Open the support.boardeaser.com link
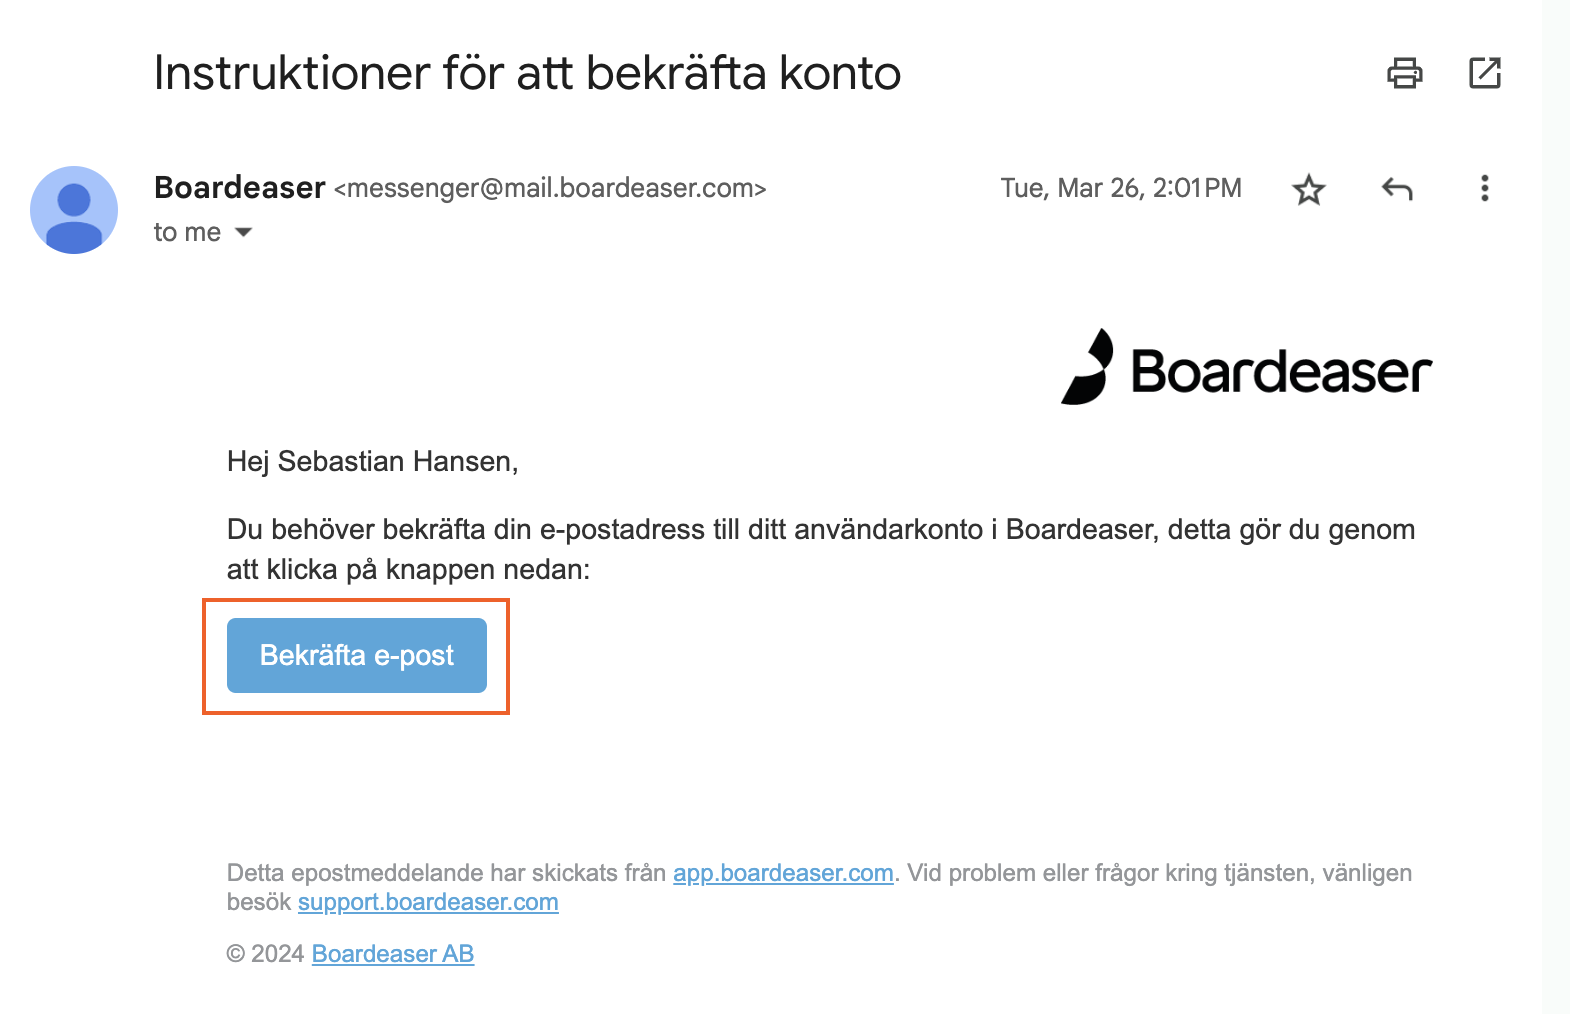Screen dimensions: 1570x1014 pos(428,902)
